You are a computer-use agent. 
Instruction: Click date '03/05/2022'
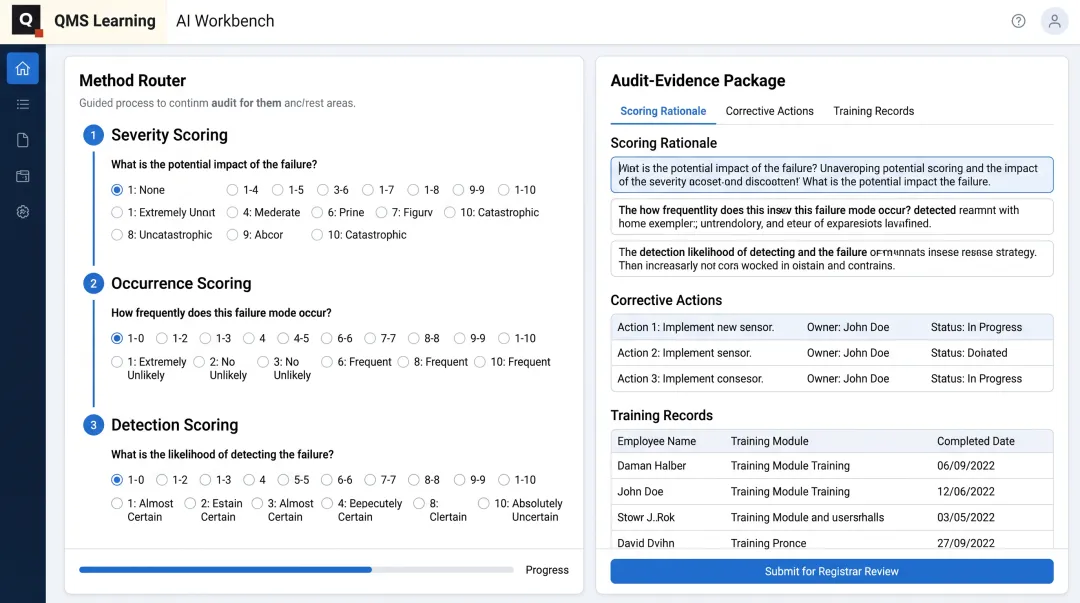pos(966,518)
